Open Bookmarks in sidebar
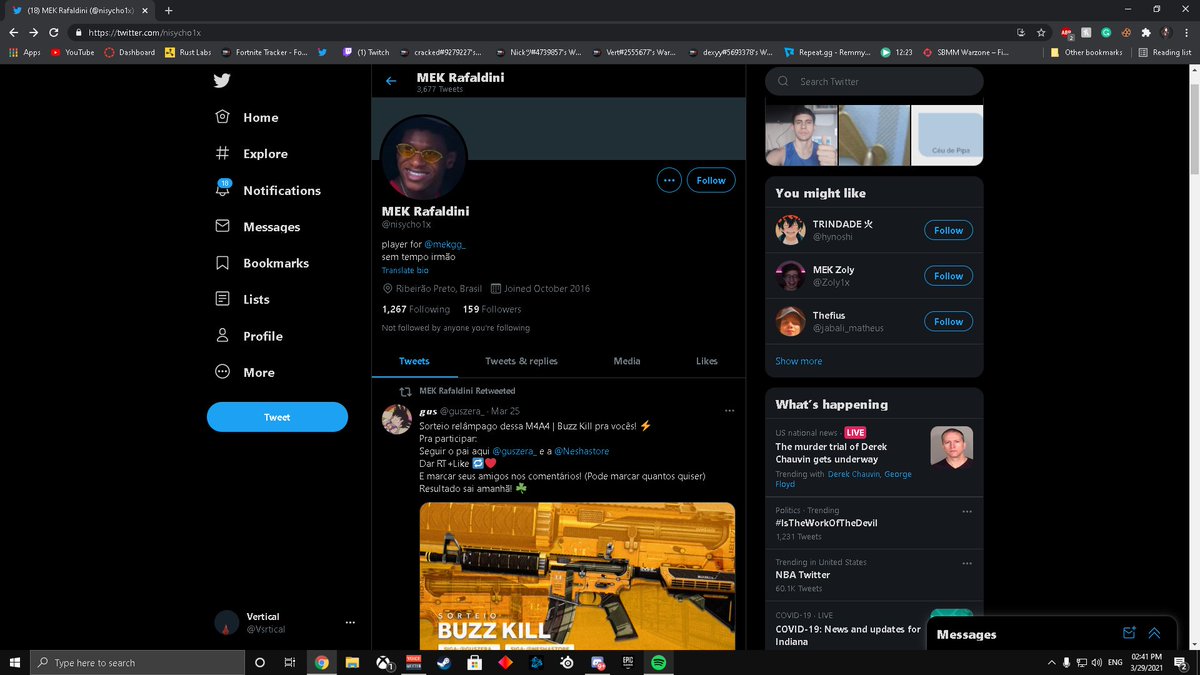 tap(262, 263)
